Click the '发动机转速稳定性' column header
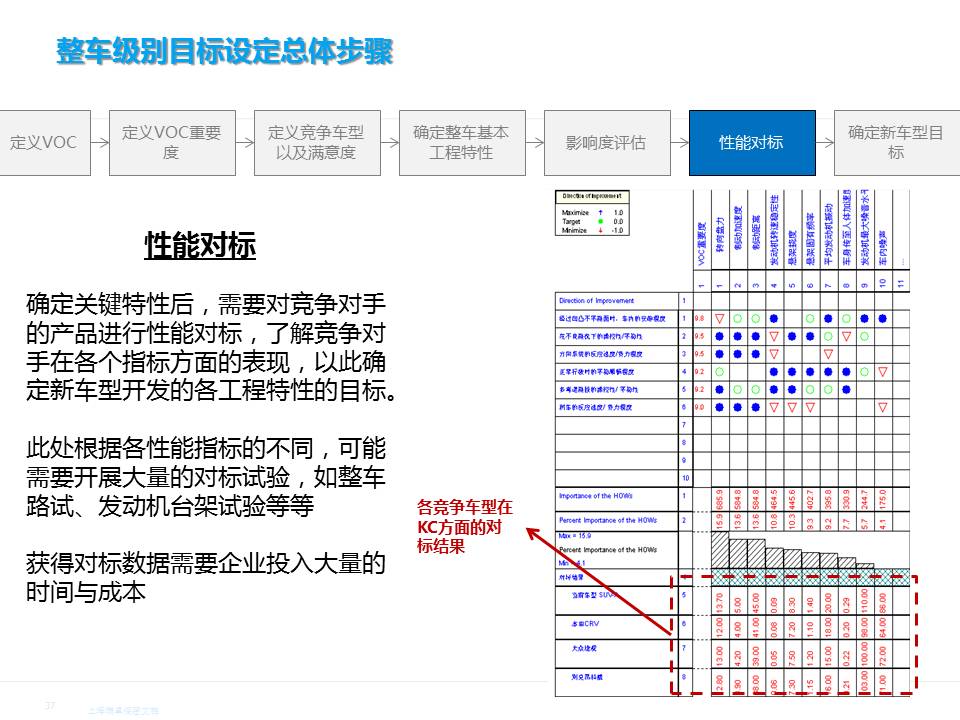 pyautogui.click(x=774, y=230)
